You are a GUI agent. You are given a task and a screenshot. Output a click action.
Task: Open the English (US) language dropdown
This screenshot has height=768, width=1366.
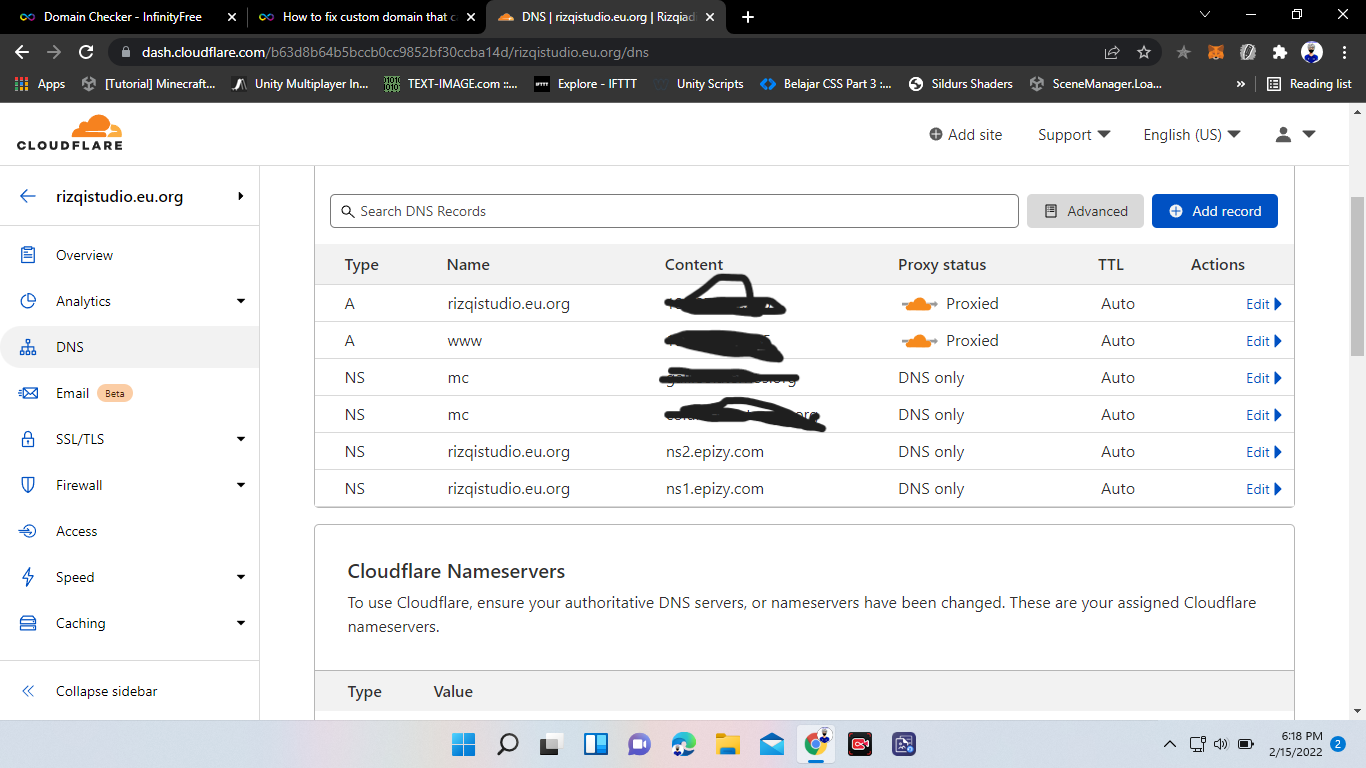point(1191,134)
